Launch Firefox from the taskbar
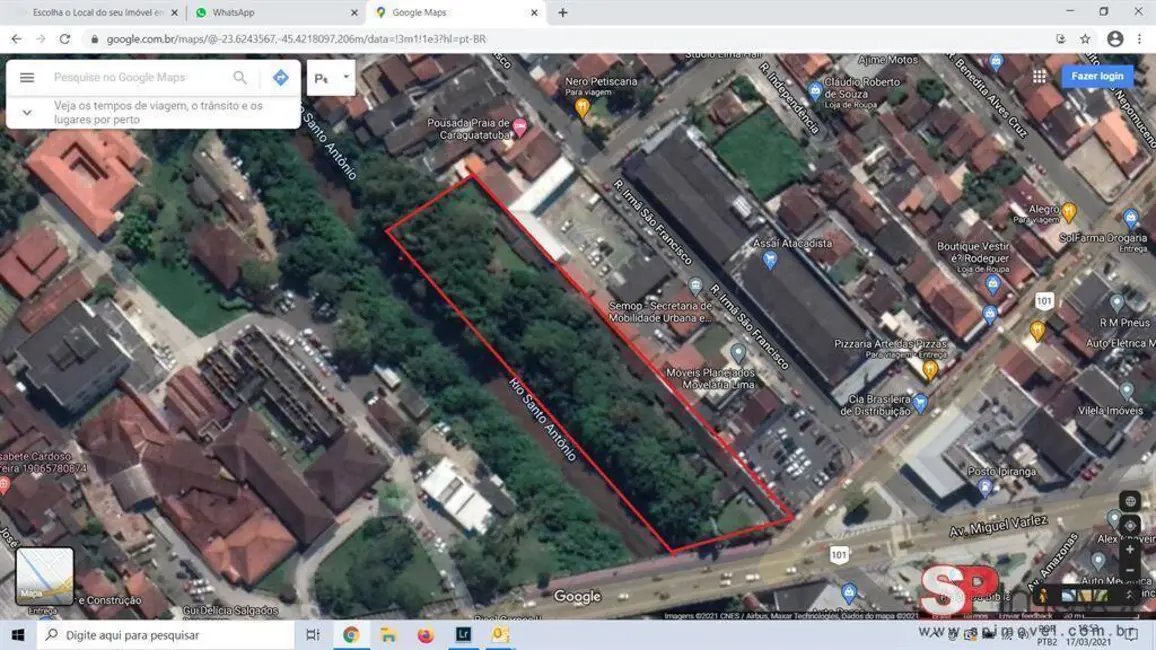The image size is (1156, 650). (x=424, y=634)
